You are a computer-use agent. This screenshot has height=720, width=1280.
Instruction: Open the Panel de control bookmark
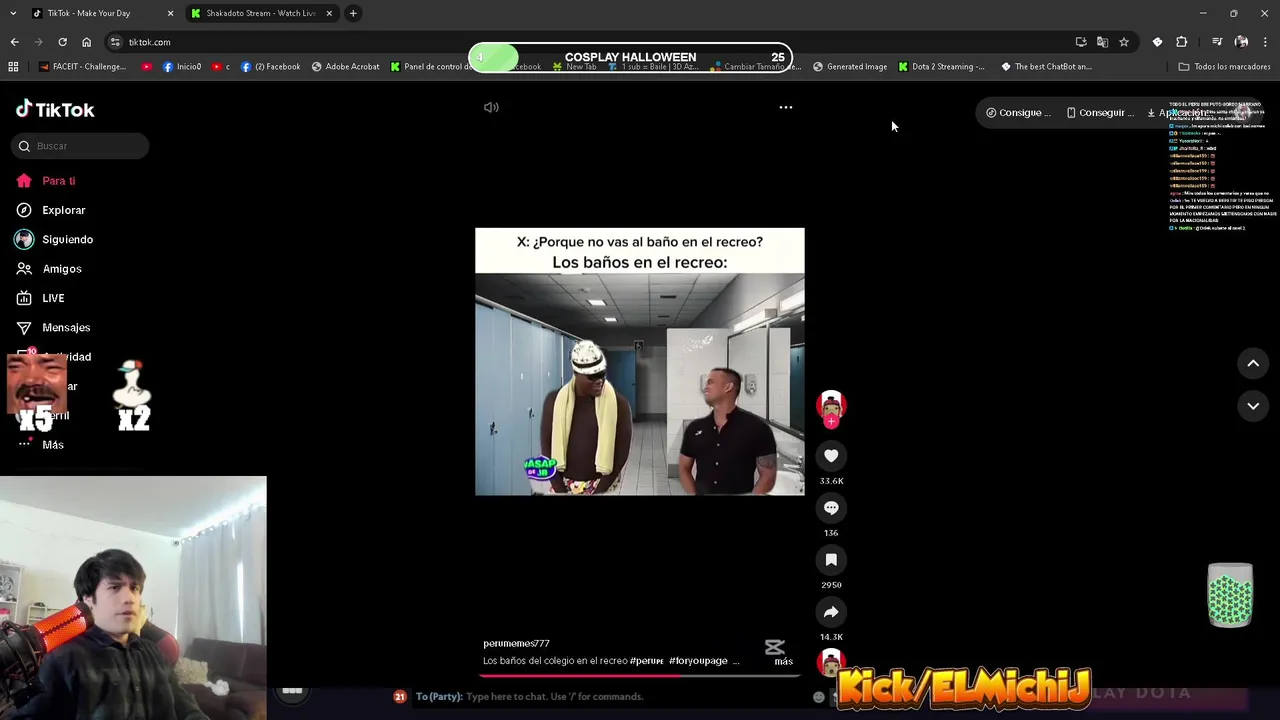click(430, 67)
